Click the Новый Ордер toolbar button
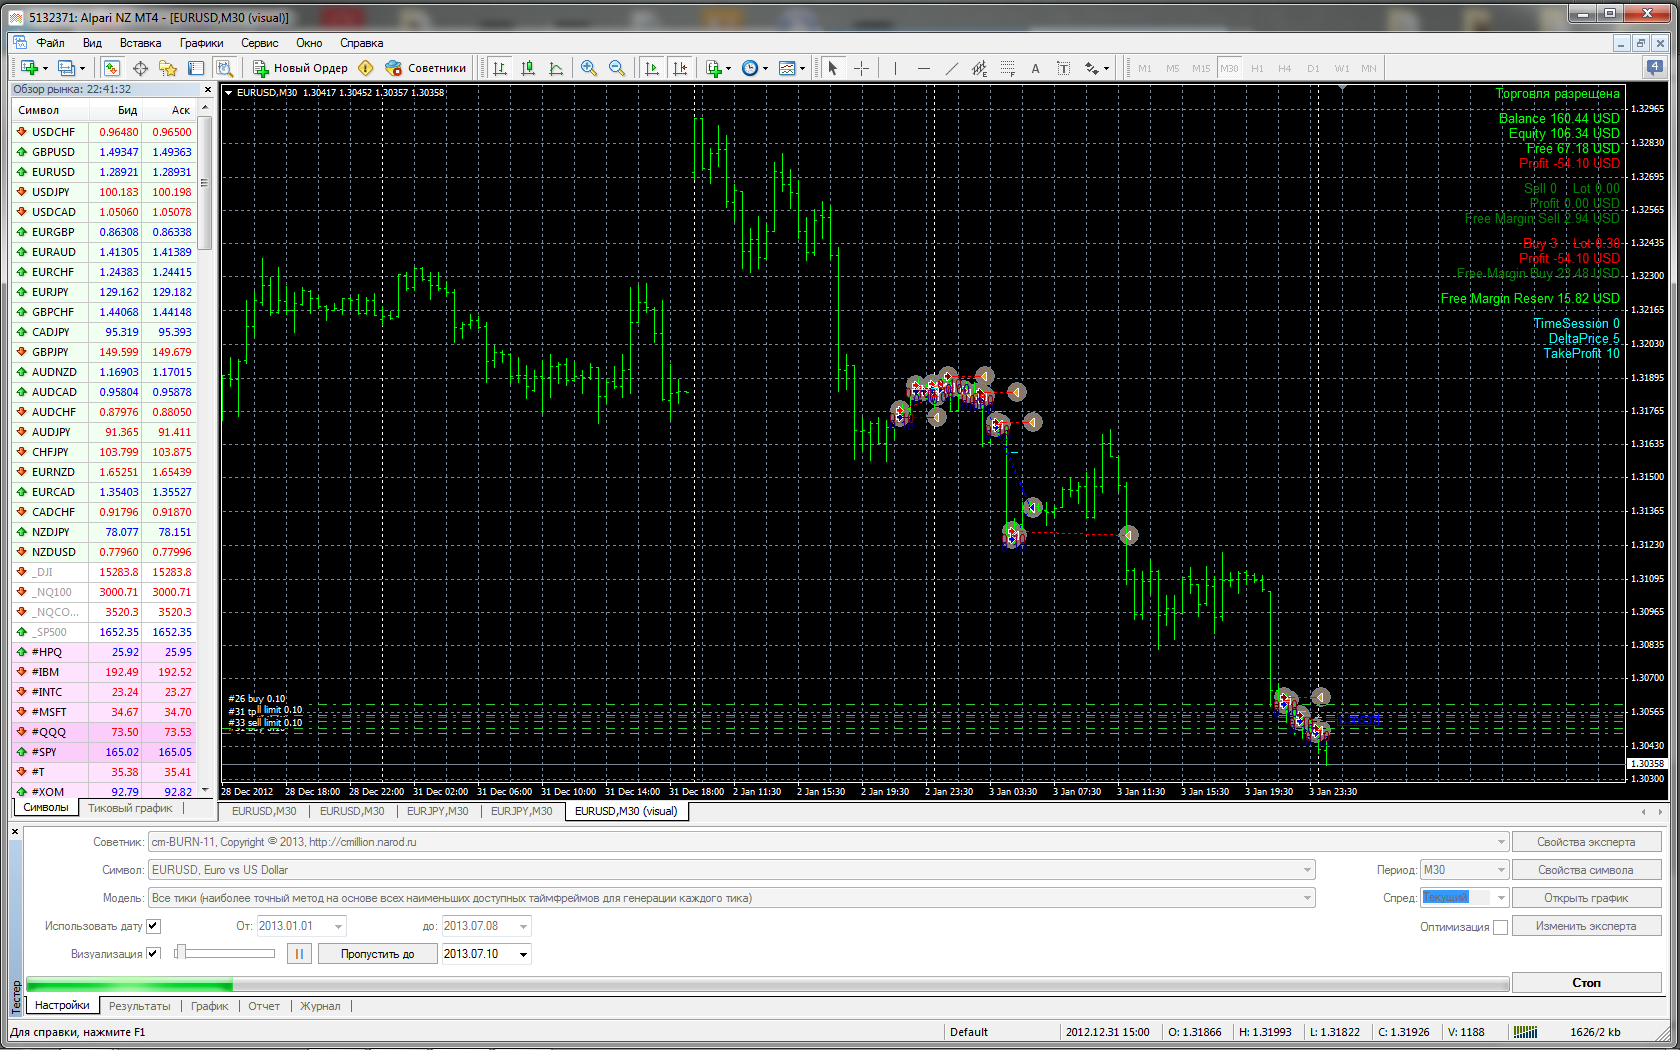Image resolution: width=1680 pixels, height=1050 pixels. (x=300, y=68)
